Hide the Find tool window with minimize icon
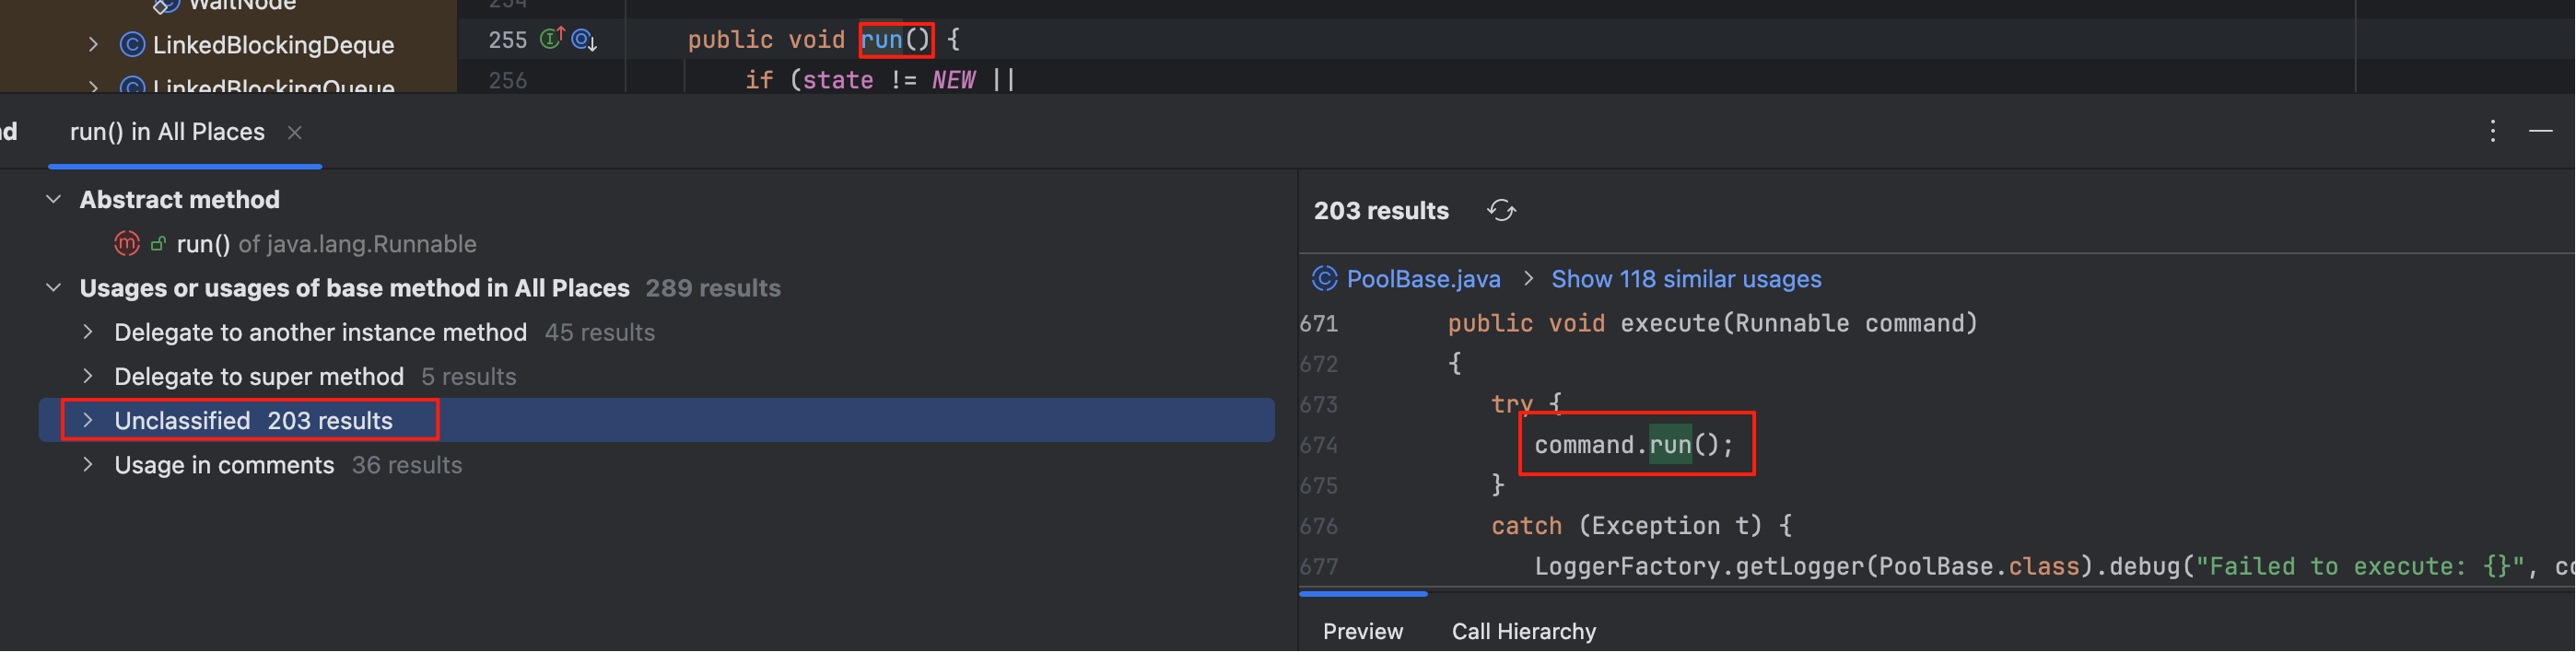The image size is (2576, 652). [x=2540, y=132]
